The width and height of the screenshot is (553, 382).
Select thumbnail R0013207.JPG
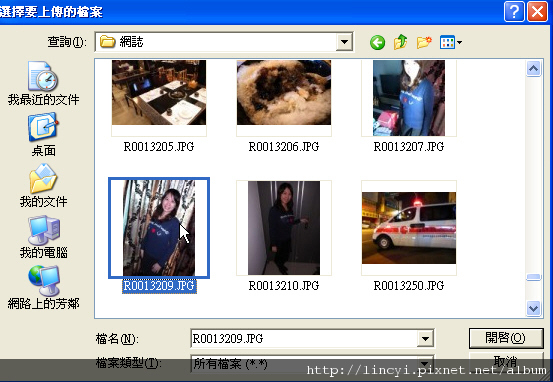pyautogui.click(x=409, y=98)
